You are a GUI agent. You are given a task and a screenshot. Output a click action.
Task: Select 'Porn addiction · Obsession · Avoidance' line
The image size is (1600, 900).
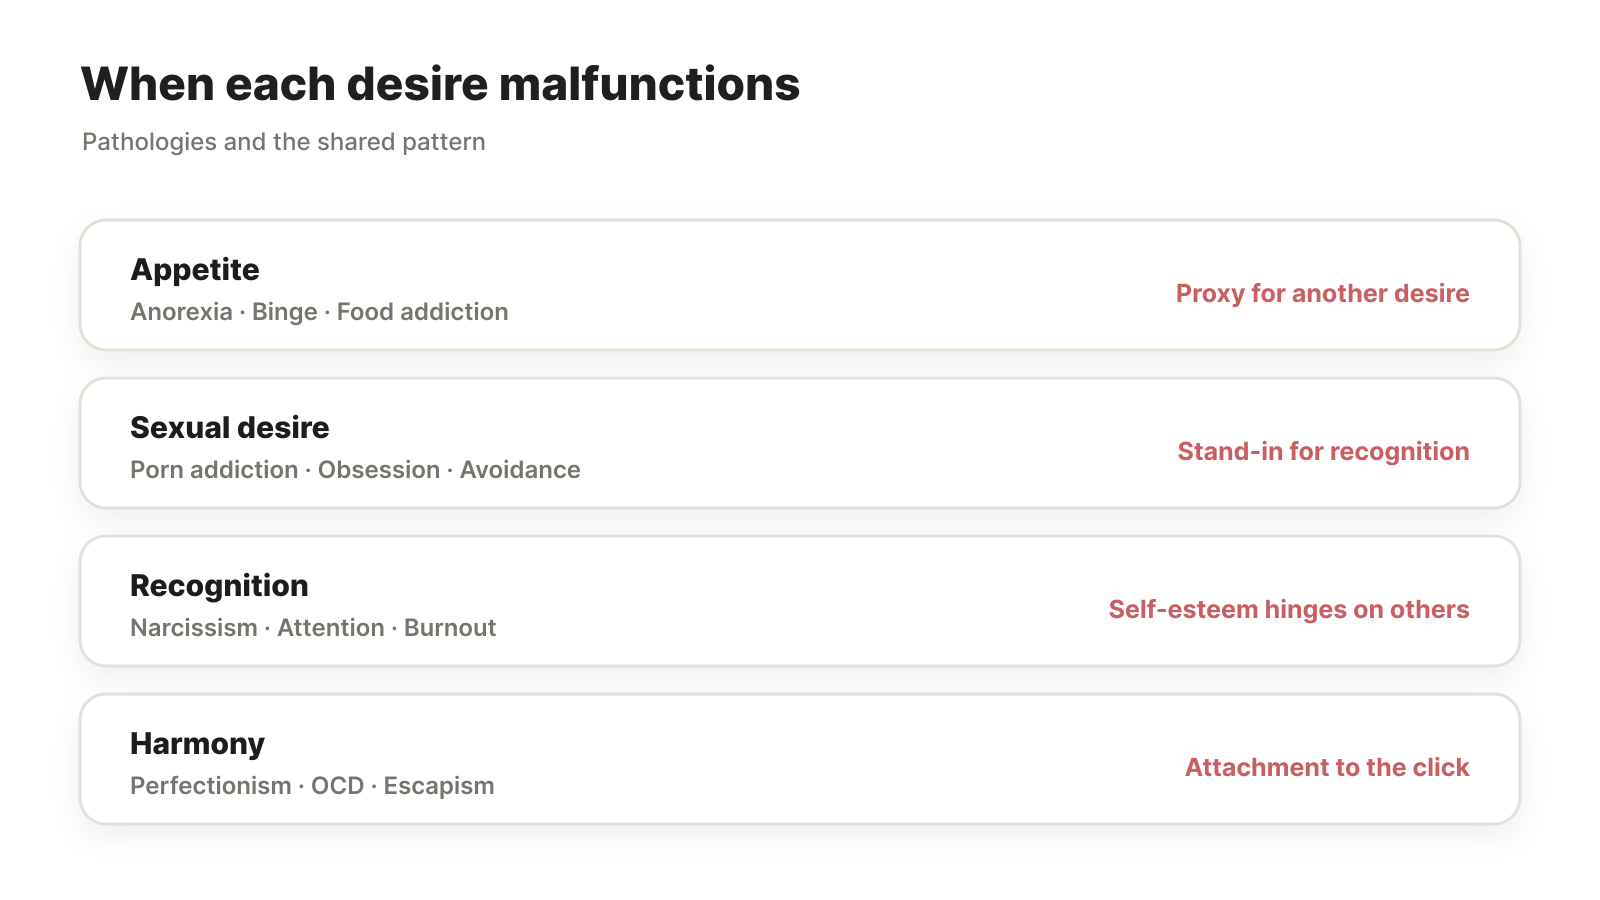355,470
